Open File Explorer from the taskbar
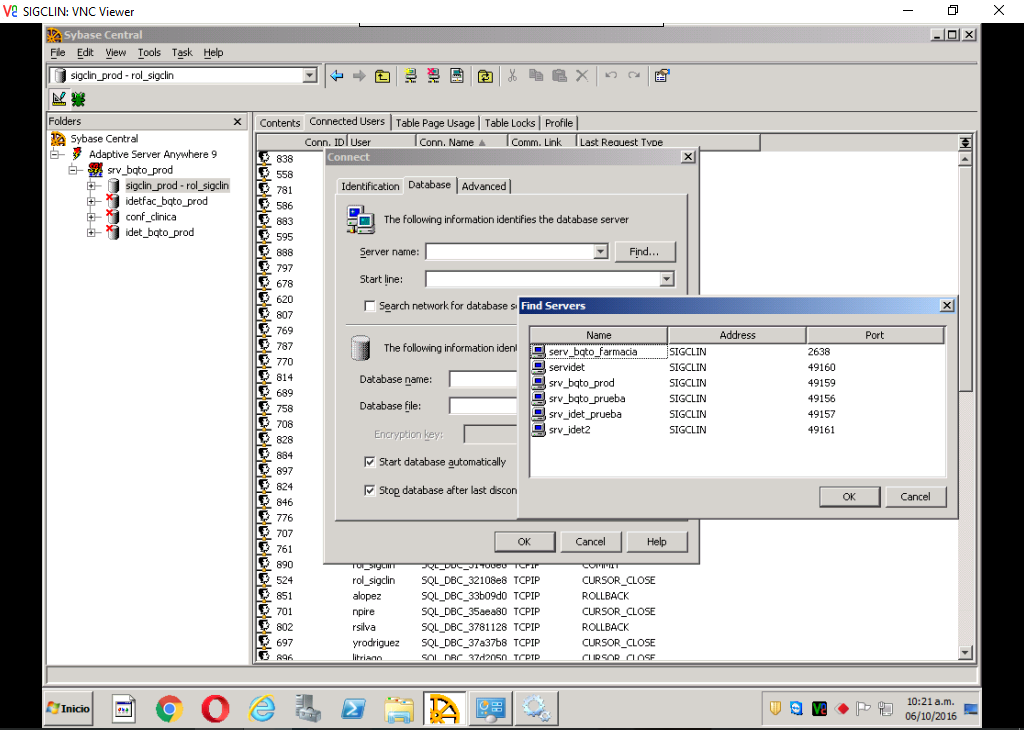1024x730 pixels. 399,708
